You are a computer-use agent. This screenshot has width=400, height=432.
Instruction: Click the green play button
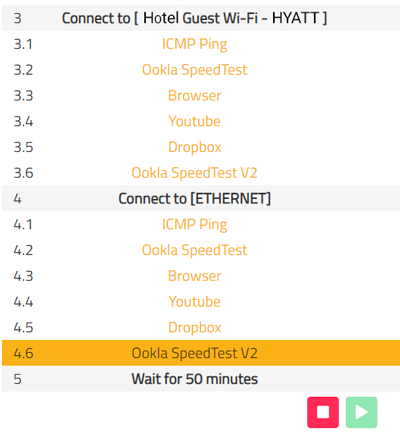click(x=361, y=412)
